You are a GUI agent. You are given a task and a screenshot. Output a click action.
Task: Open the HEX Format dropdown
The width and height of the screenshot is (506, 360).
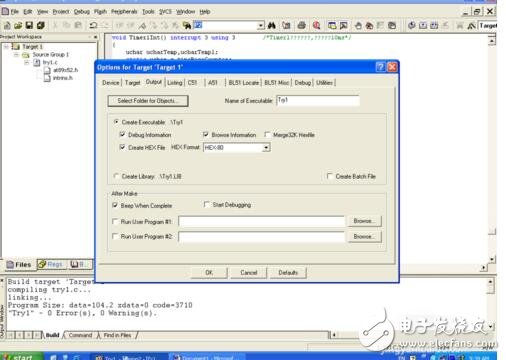(266, 148)
